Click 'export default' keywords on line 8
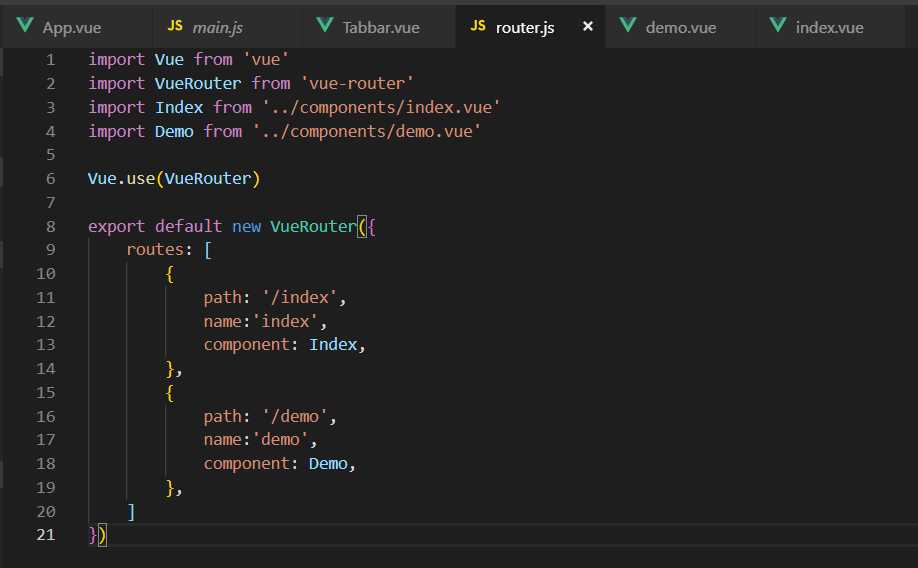 coord(155,227)
